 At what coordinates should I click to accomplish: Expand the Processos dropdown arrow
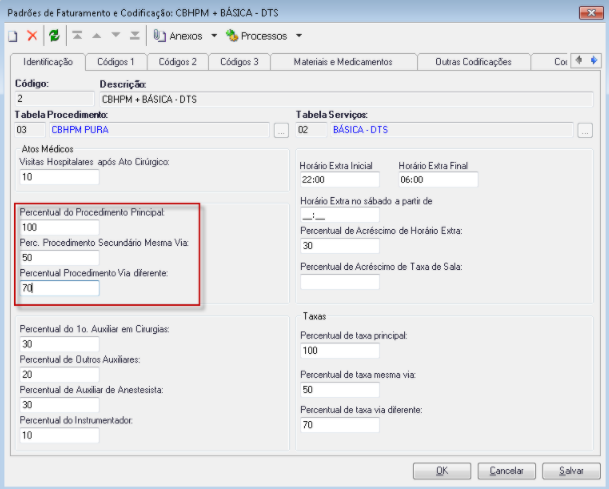coord(299,36)
